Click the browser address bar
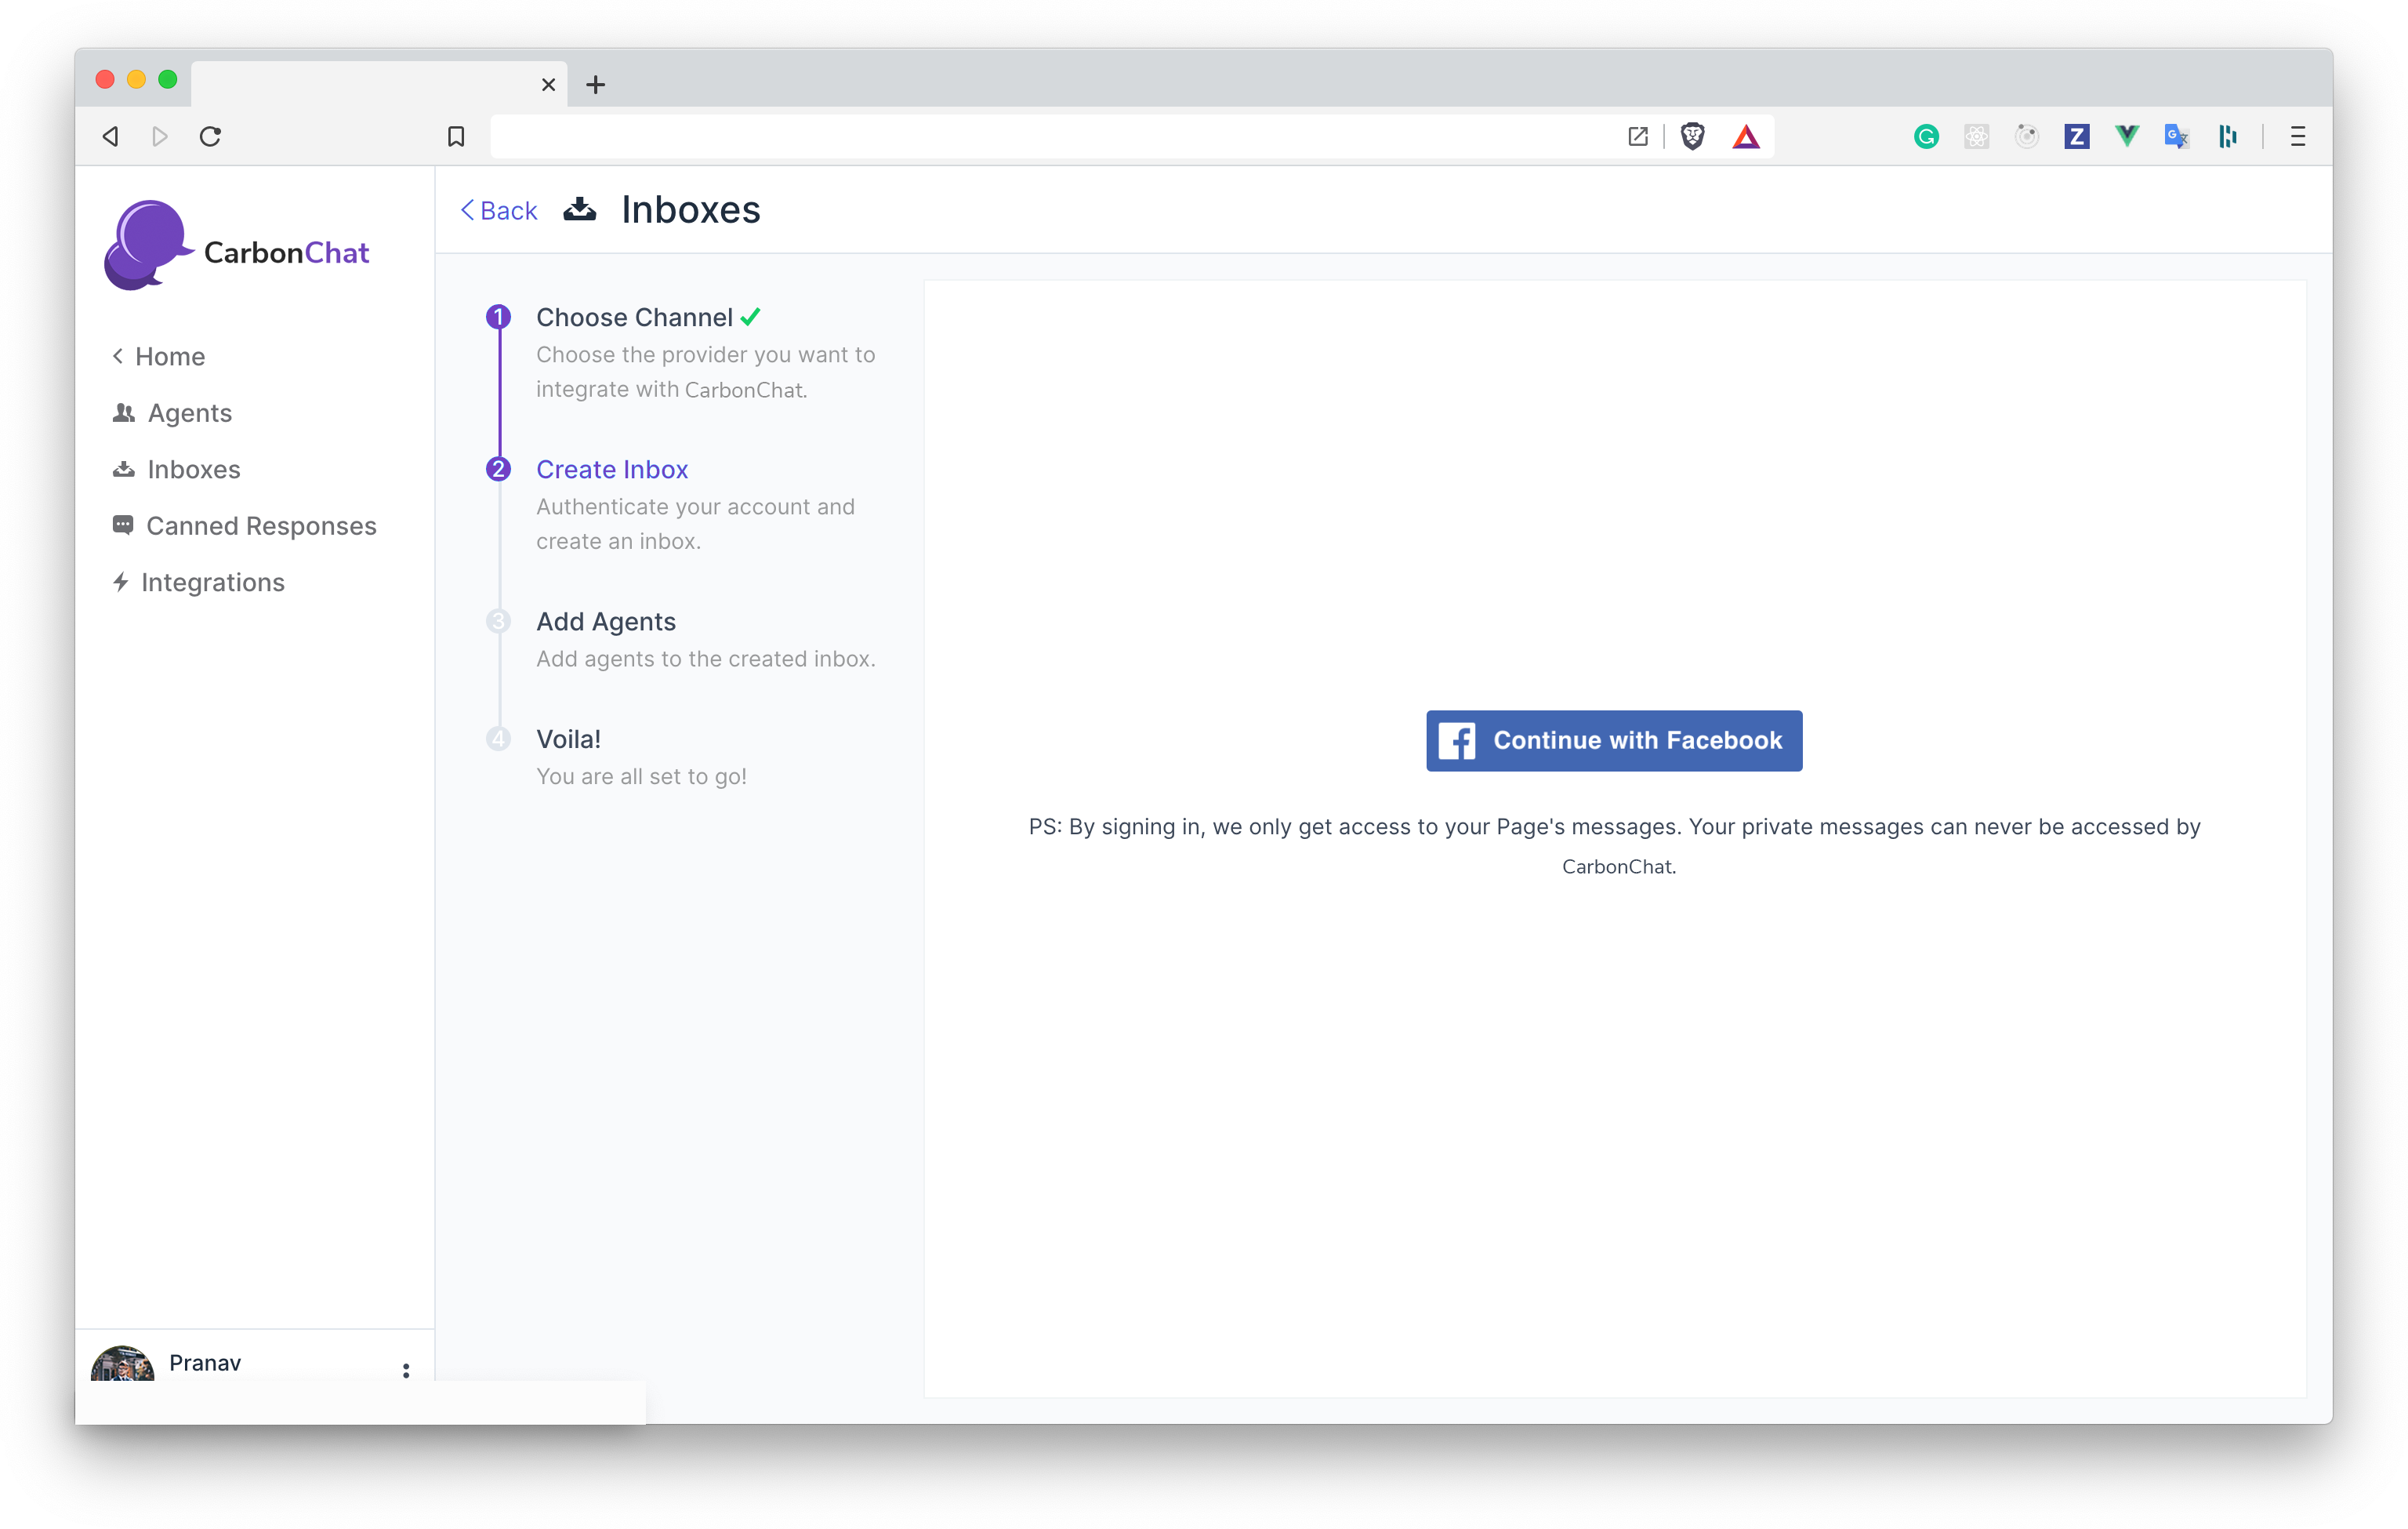The height and width of the screenshot is (1529, 2408). 1050,137
